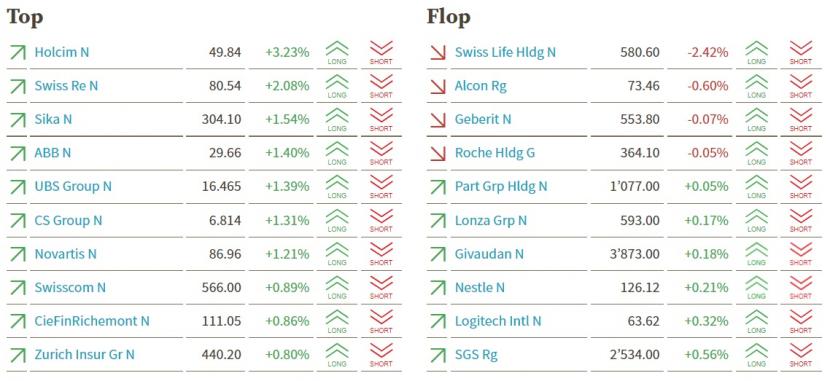Open the Part Grp Hldg N link
Image resolution: width=830 pixels, height=381 pixels.
tap(501, 187)
